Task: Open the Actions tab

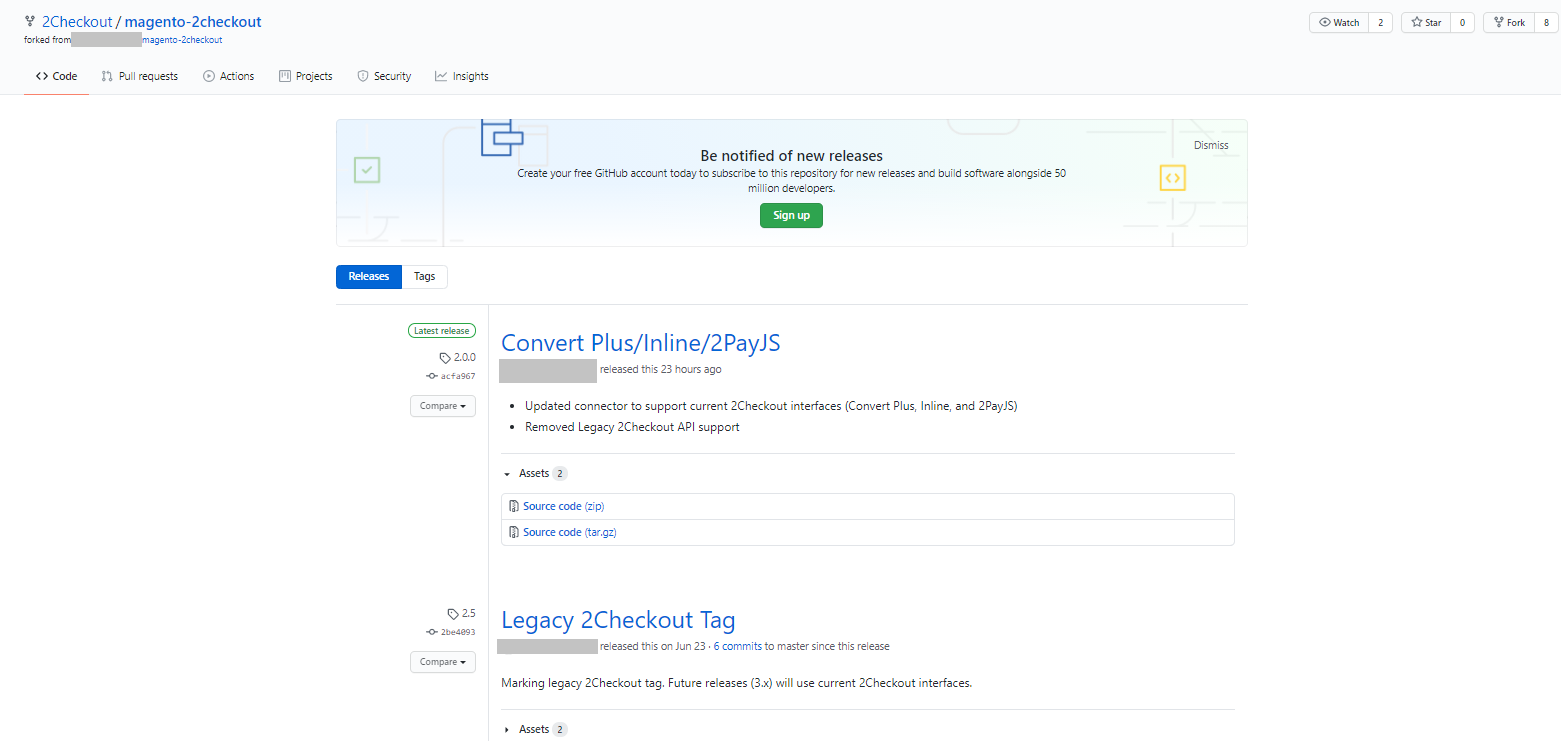Action: click(x=229, y=76)
